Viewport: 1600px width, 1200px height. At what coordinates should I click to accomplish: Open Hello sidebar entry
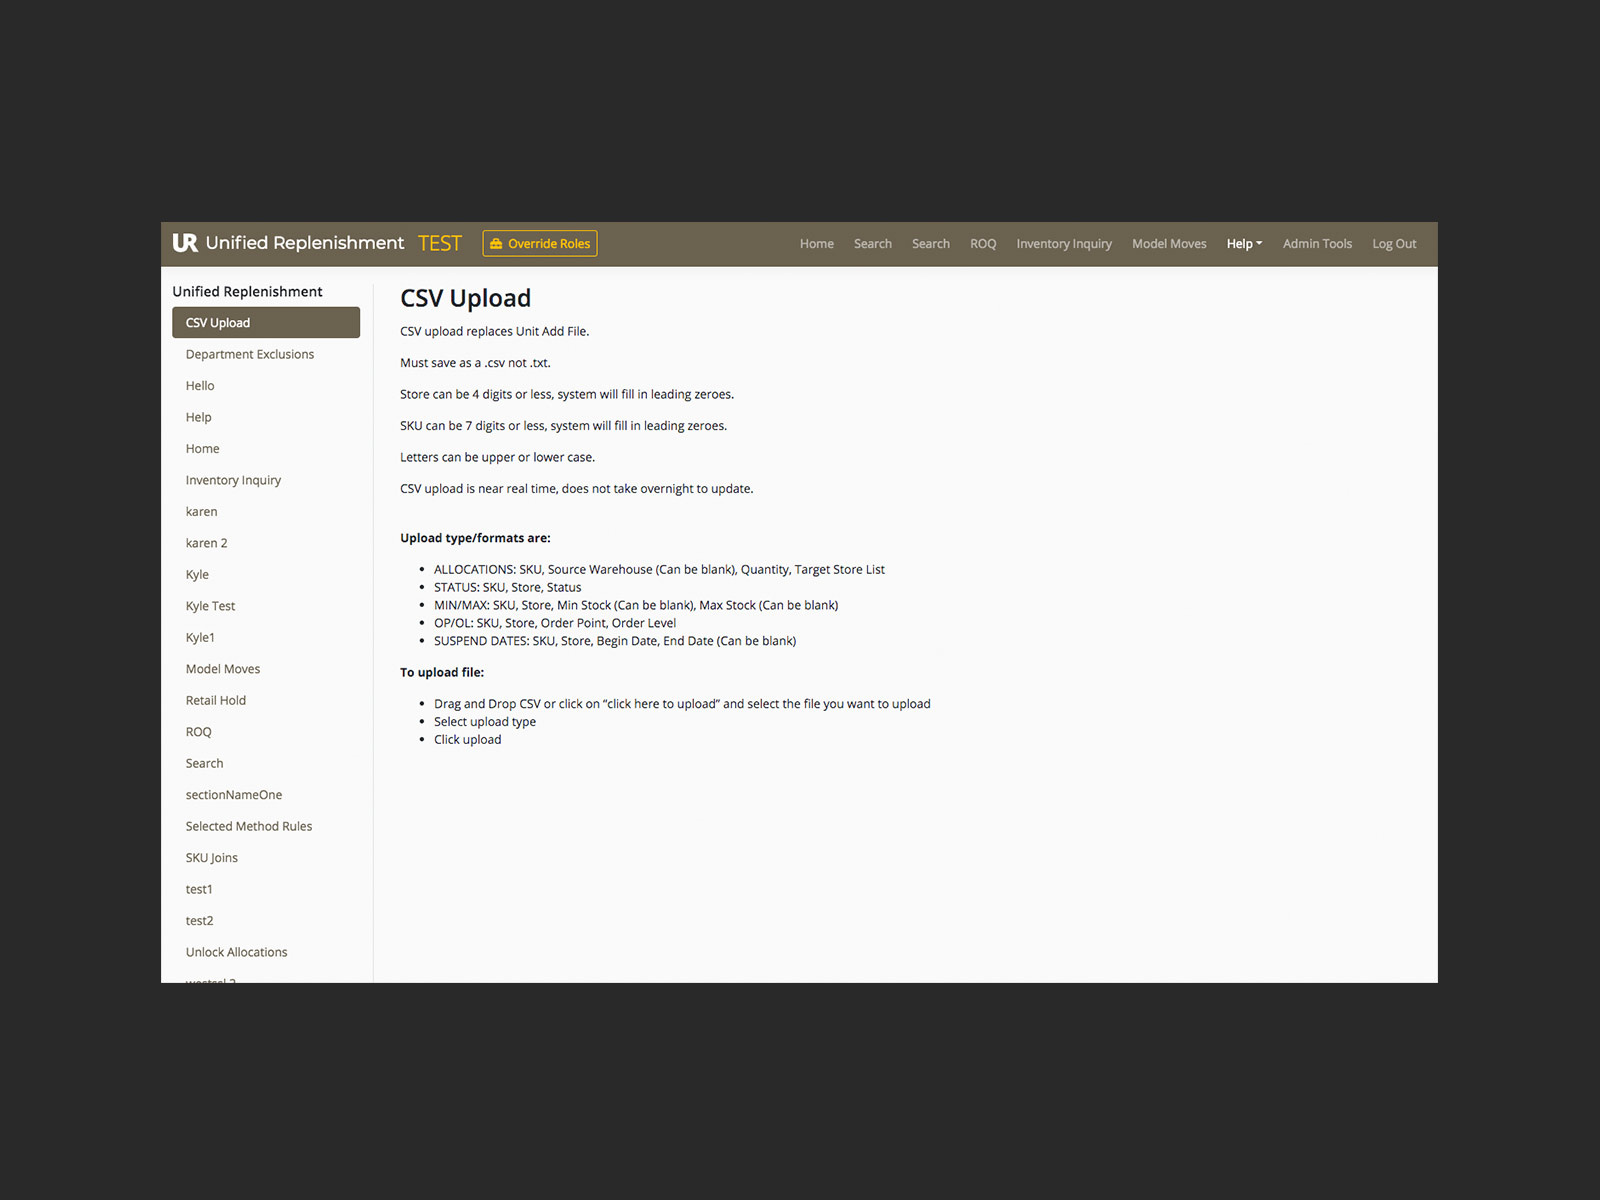[x=200, y=386]
